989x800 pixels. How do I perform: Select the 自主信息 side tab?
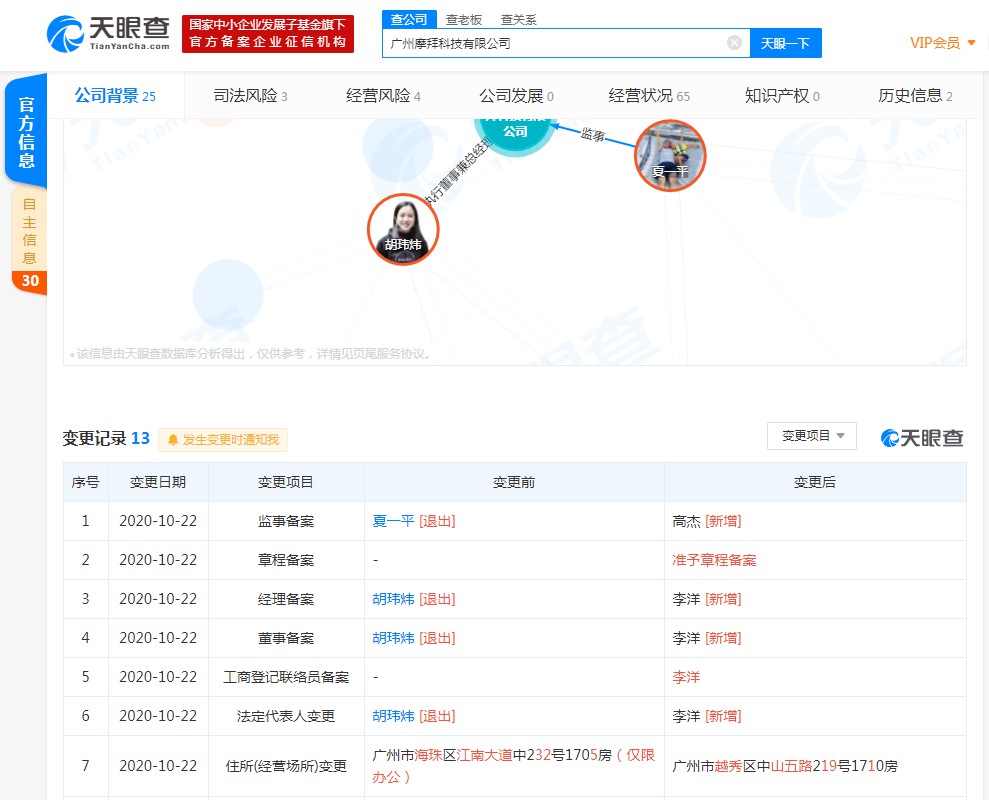coord(29,240)
